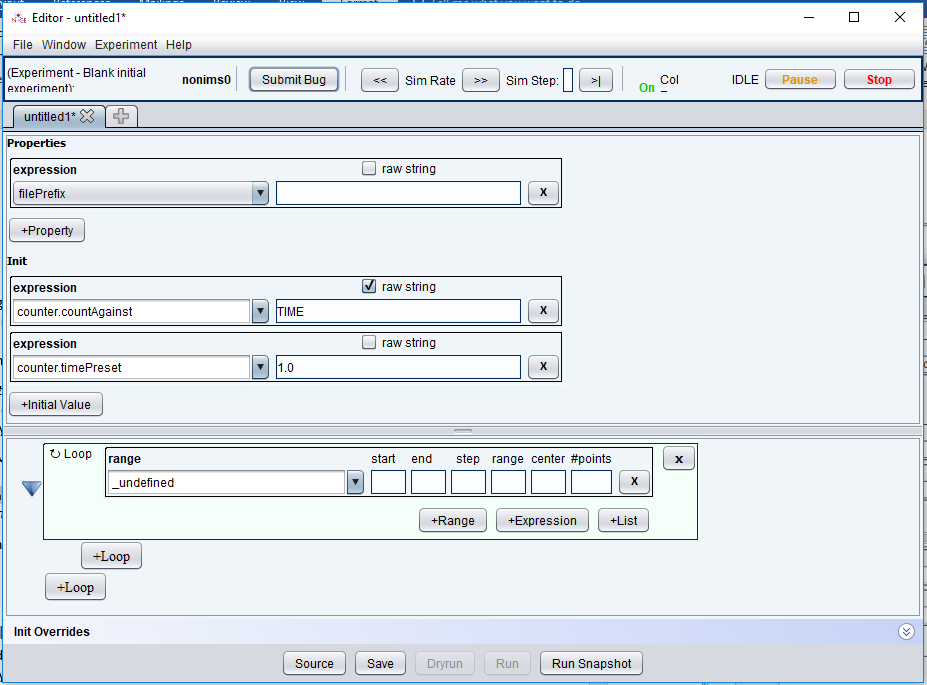Screen dimensions: 927x685
Task: Delete the whole Loop block with x
Action: coord(679,459)
